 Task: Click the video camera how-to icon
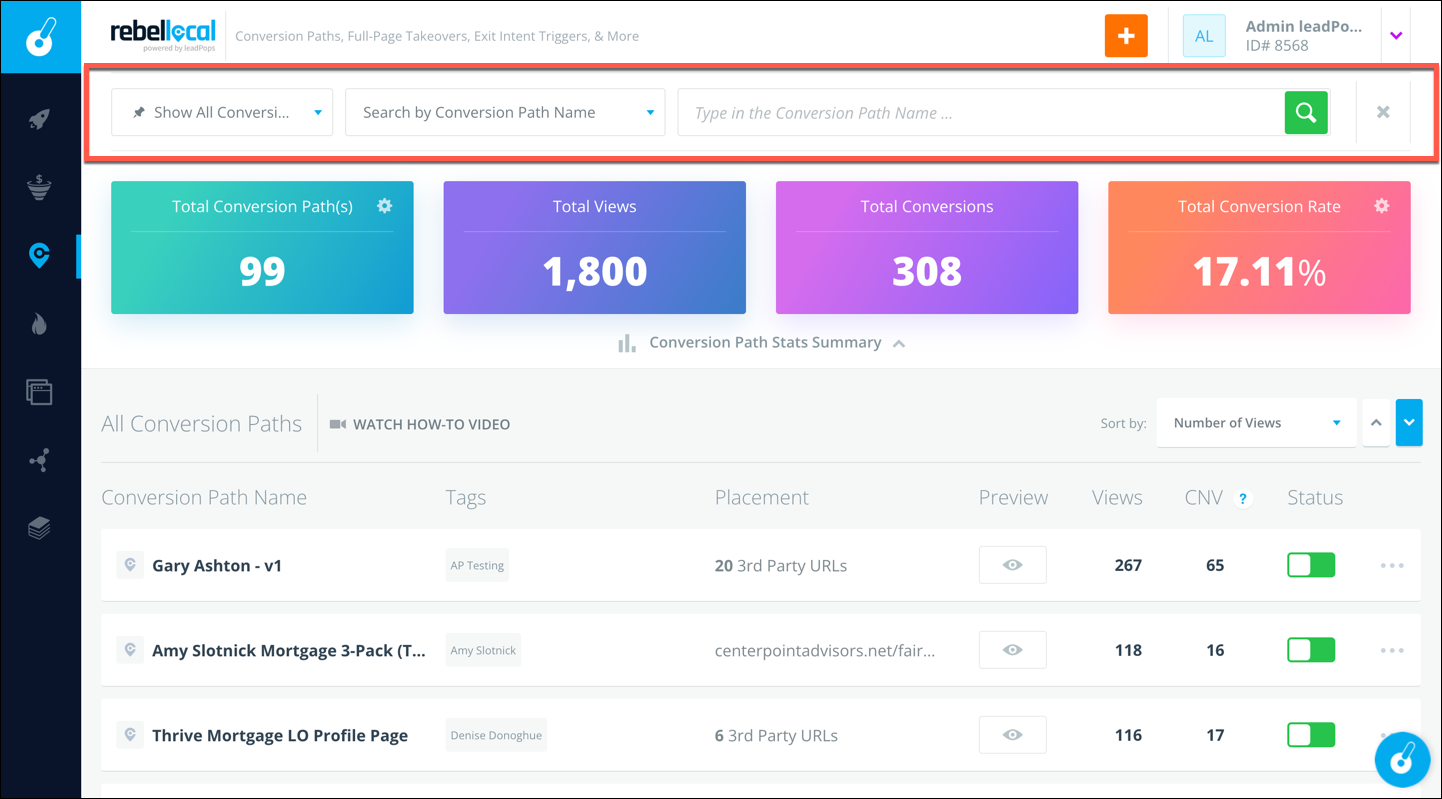(x=338, y=424)
